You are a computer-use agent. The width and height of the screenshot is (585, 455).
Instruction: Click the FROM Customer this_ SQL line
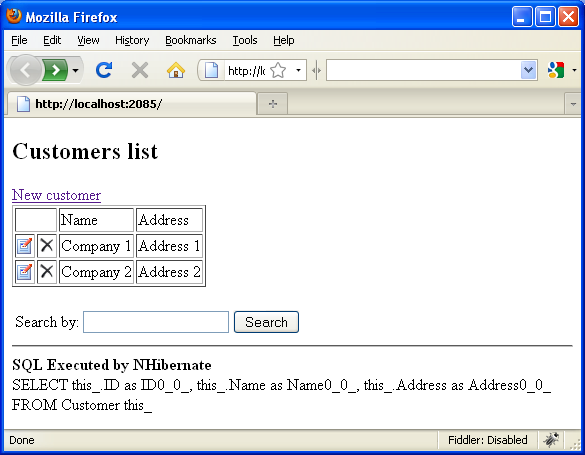point(82,405)
